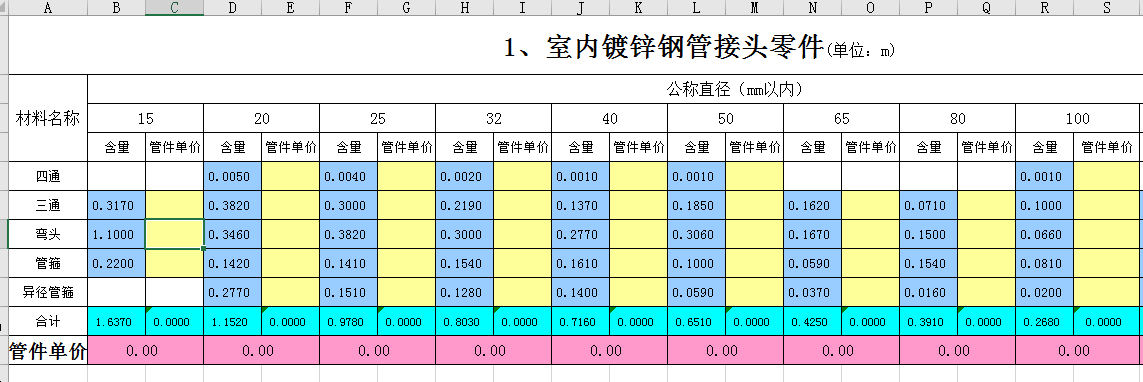Click the yellow 管箍 price cell under diameter 32
This screenshot has width=1143, height=382.
[x=522, y=263]
